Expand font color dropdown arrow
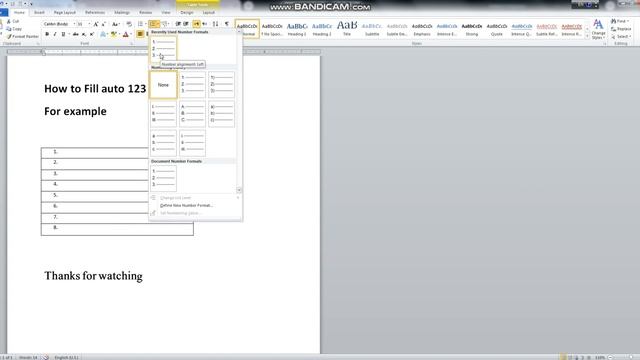The width and height of the screenshot is (640, 360). click(x=131, y=34)
